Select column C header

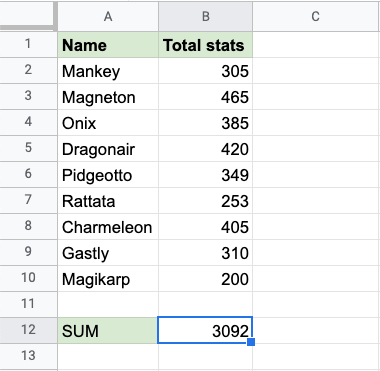coord(316,16)
